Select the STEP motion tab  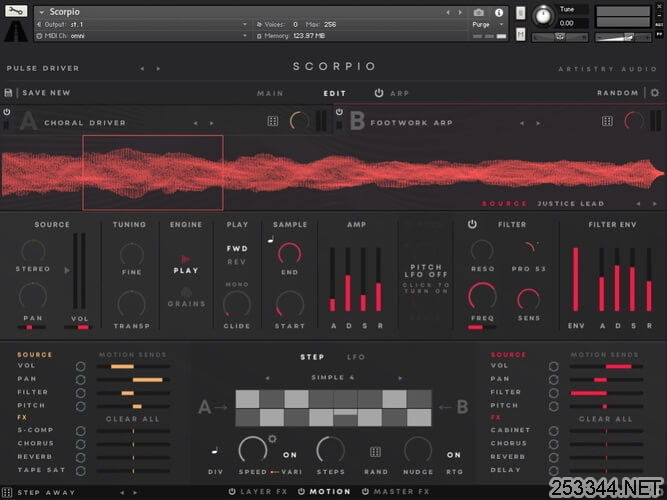click(x=313, y=357)
